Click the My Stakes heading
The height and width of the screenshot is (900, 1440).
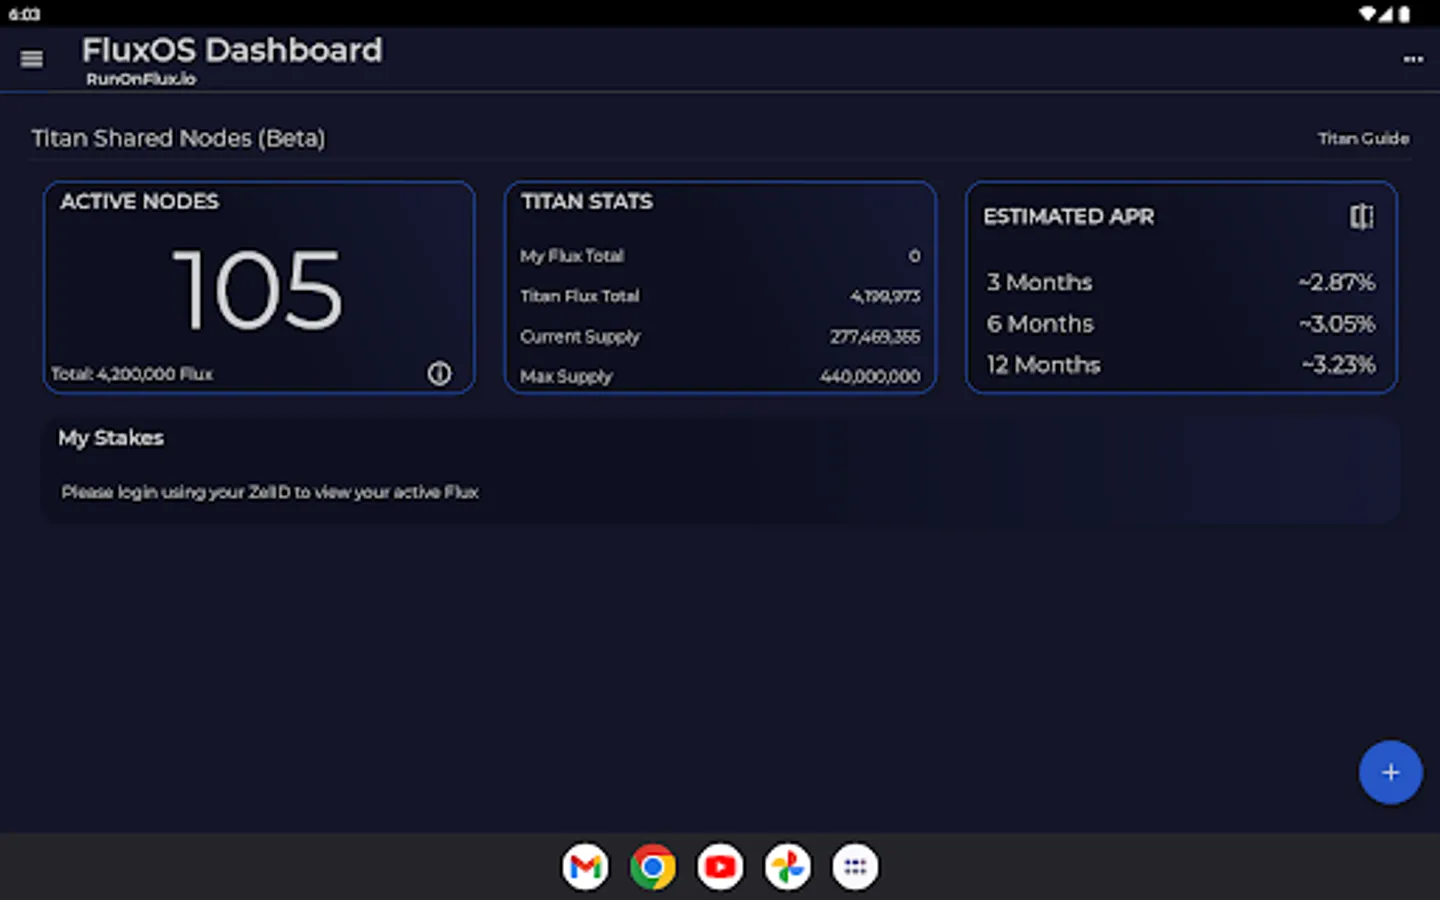[x=111, y=438]
